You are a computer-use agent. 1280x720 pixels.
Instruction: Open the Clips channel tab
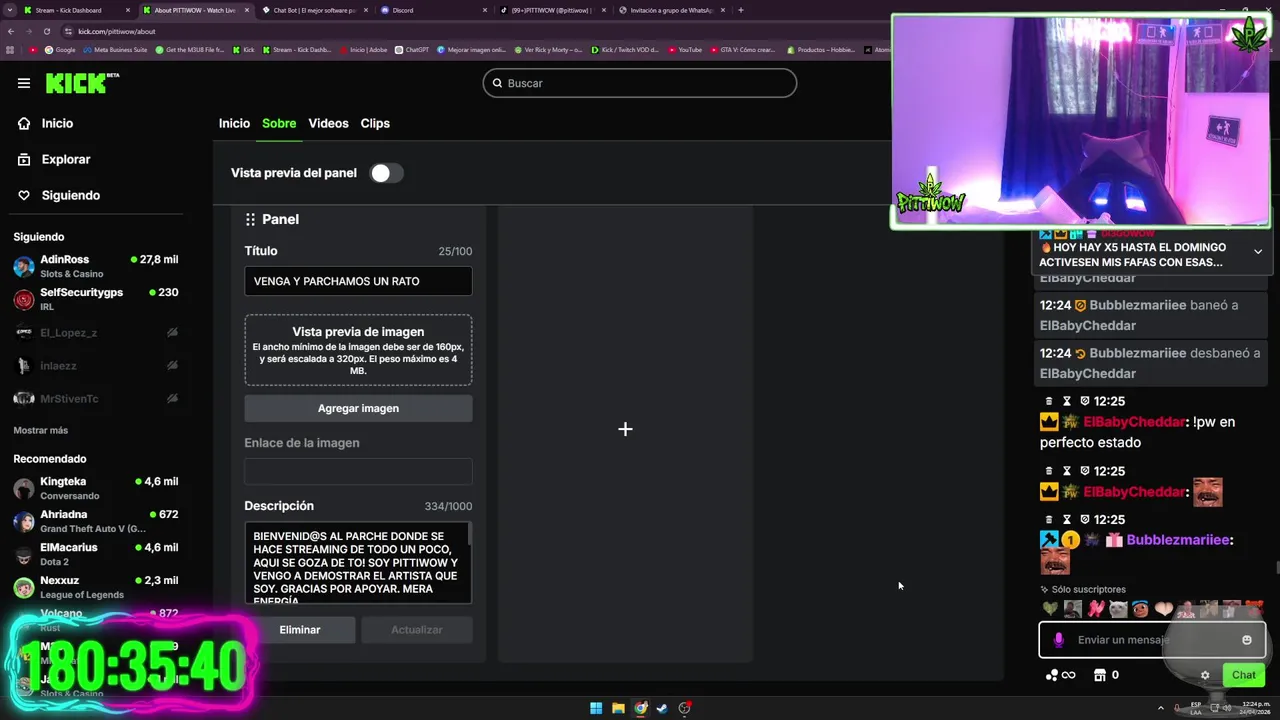[x=375, y=123]
